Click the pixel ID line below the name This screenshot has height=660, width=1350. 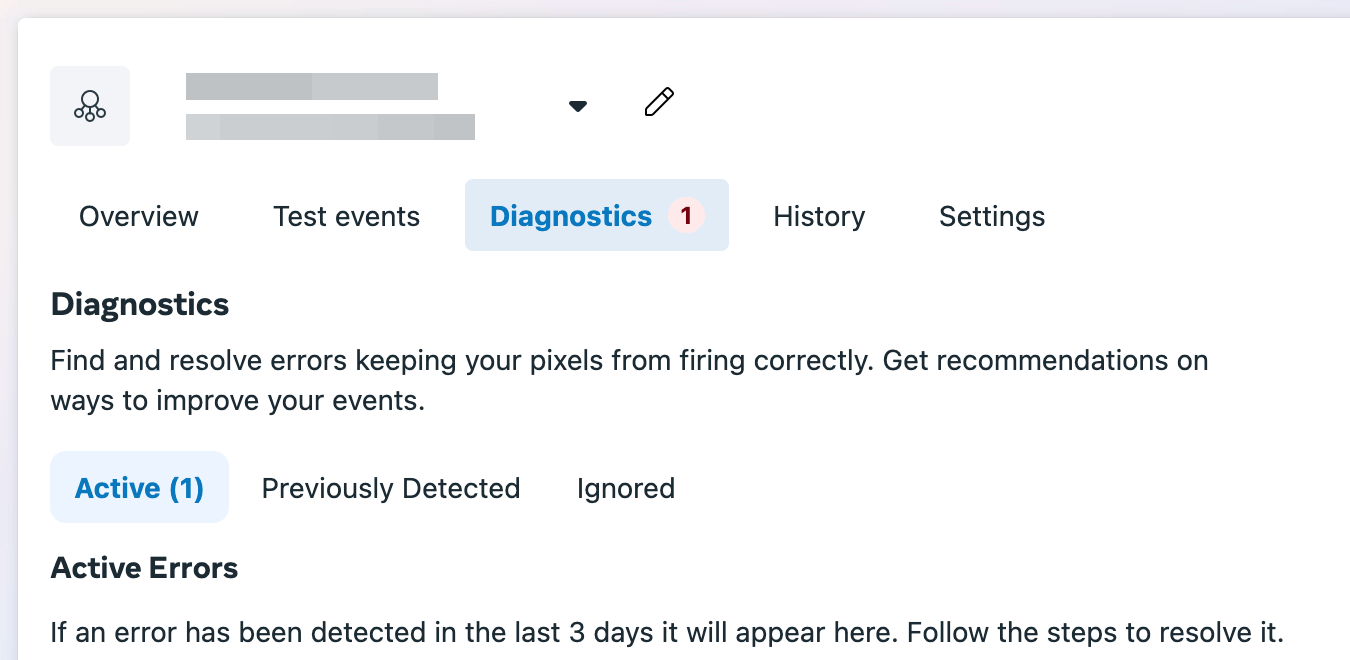point(330,126)
